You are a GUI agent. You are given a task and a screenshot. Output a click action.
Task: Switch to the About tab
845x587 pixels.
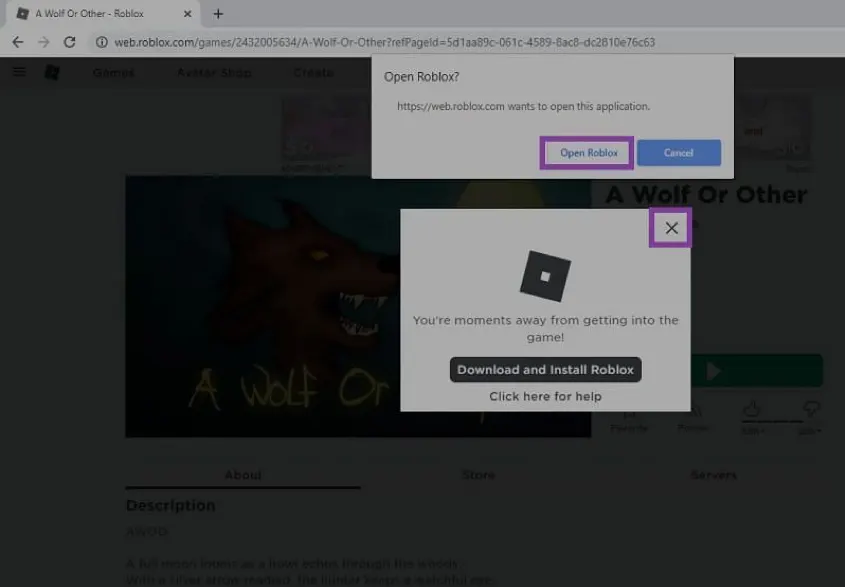coord(243,475)
